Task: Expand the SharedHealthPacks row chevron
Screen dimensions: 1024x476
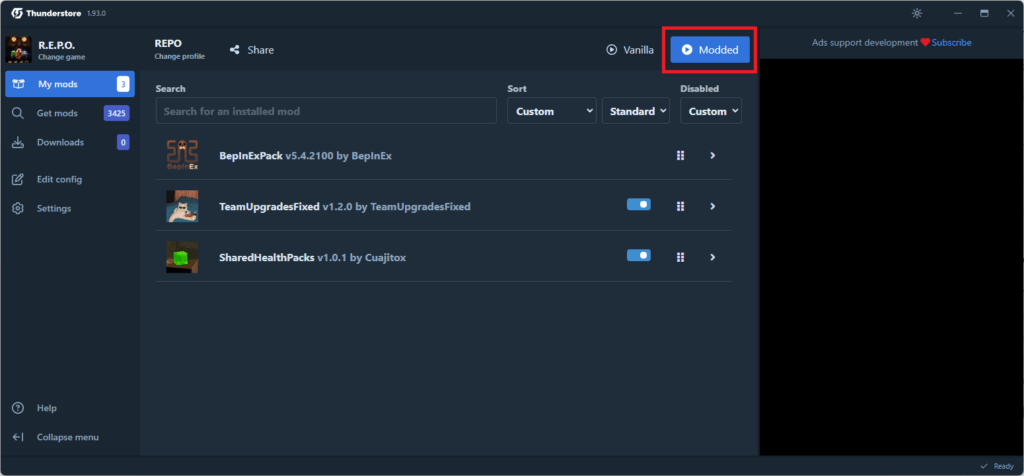Action: tap(712, 257)
